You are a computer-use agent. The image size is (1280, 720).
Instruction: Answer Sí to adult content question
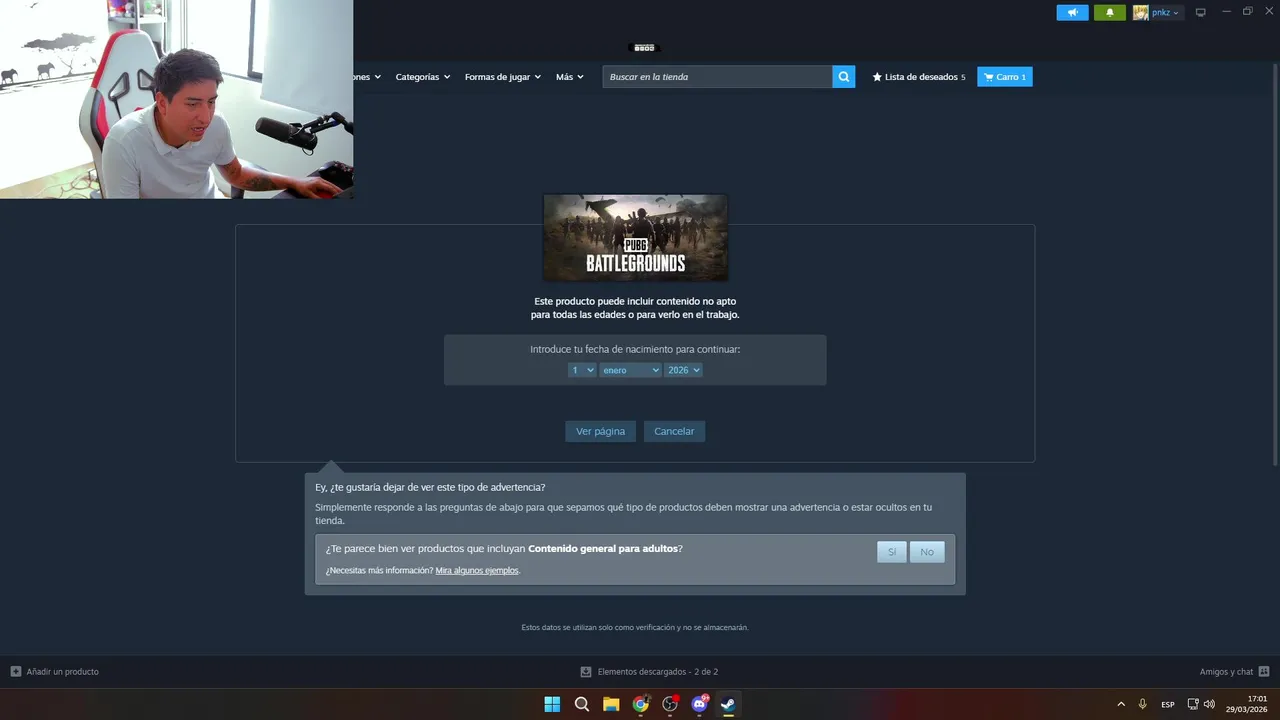point(891,552)
